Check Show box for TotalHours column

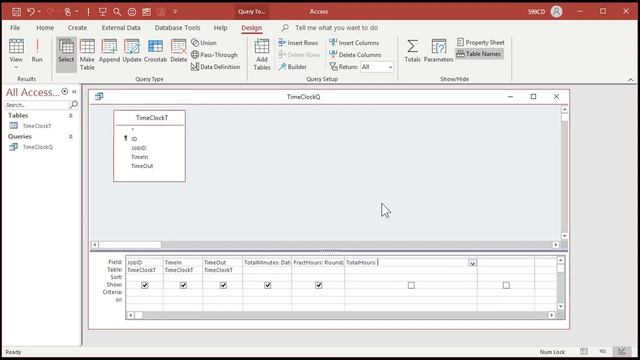411,285
